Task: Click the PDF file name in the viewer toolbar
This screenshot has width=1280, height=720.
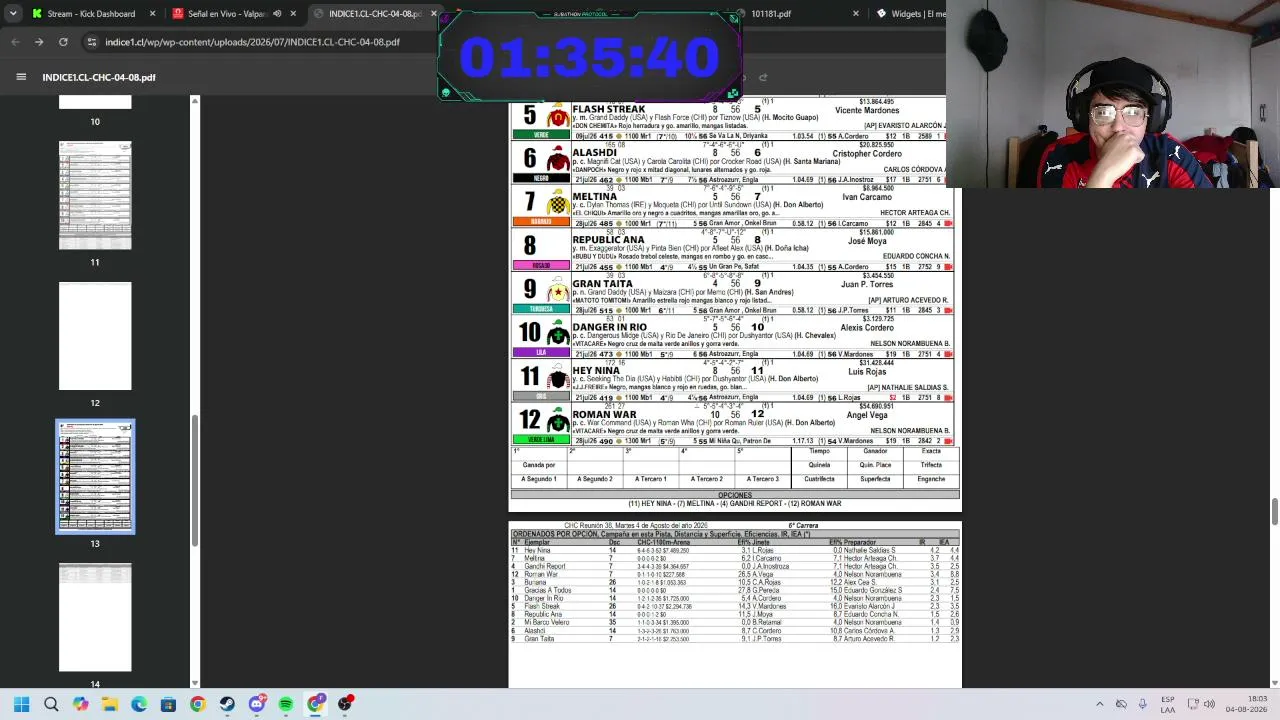Action: click(99, 77)
